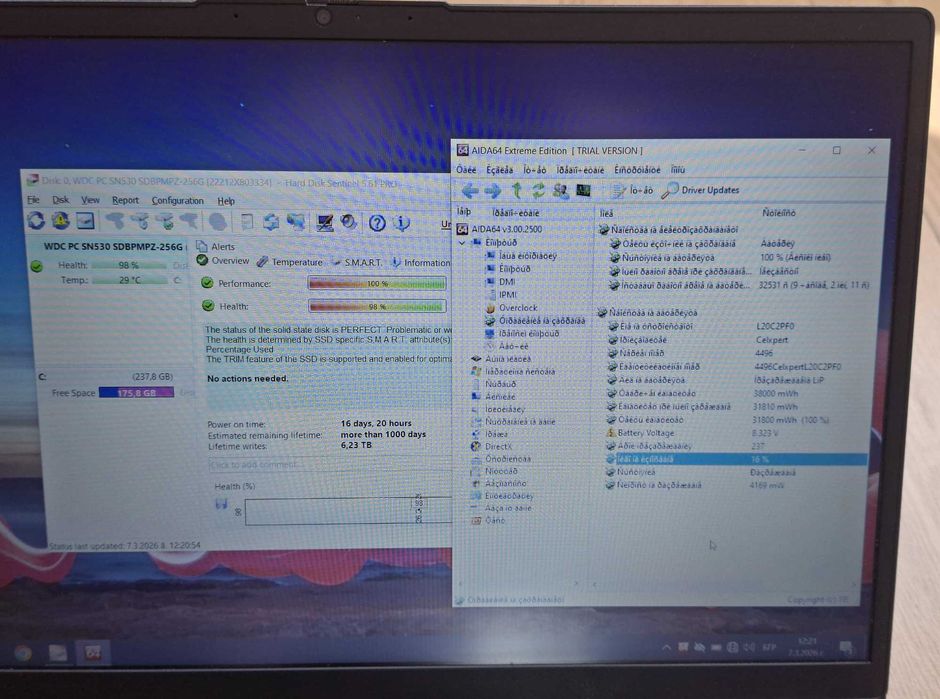Click the highlighted 16 % row in AIDA64
Screen dimensions: 940x699
735,459
